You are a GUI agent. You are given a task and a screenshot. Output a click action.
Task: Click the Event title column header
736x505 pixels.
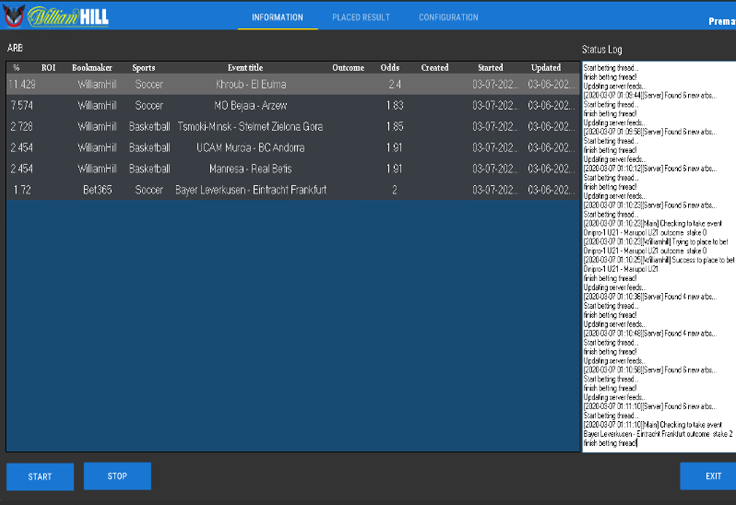(245, 68)
